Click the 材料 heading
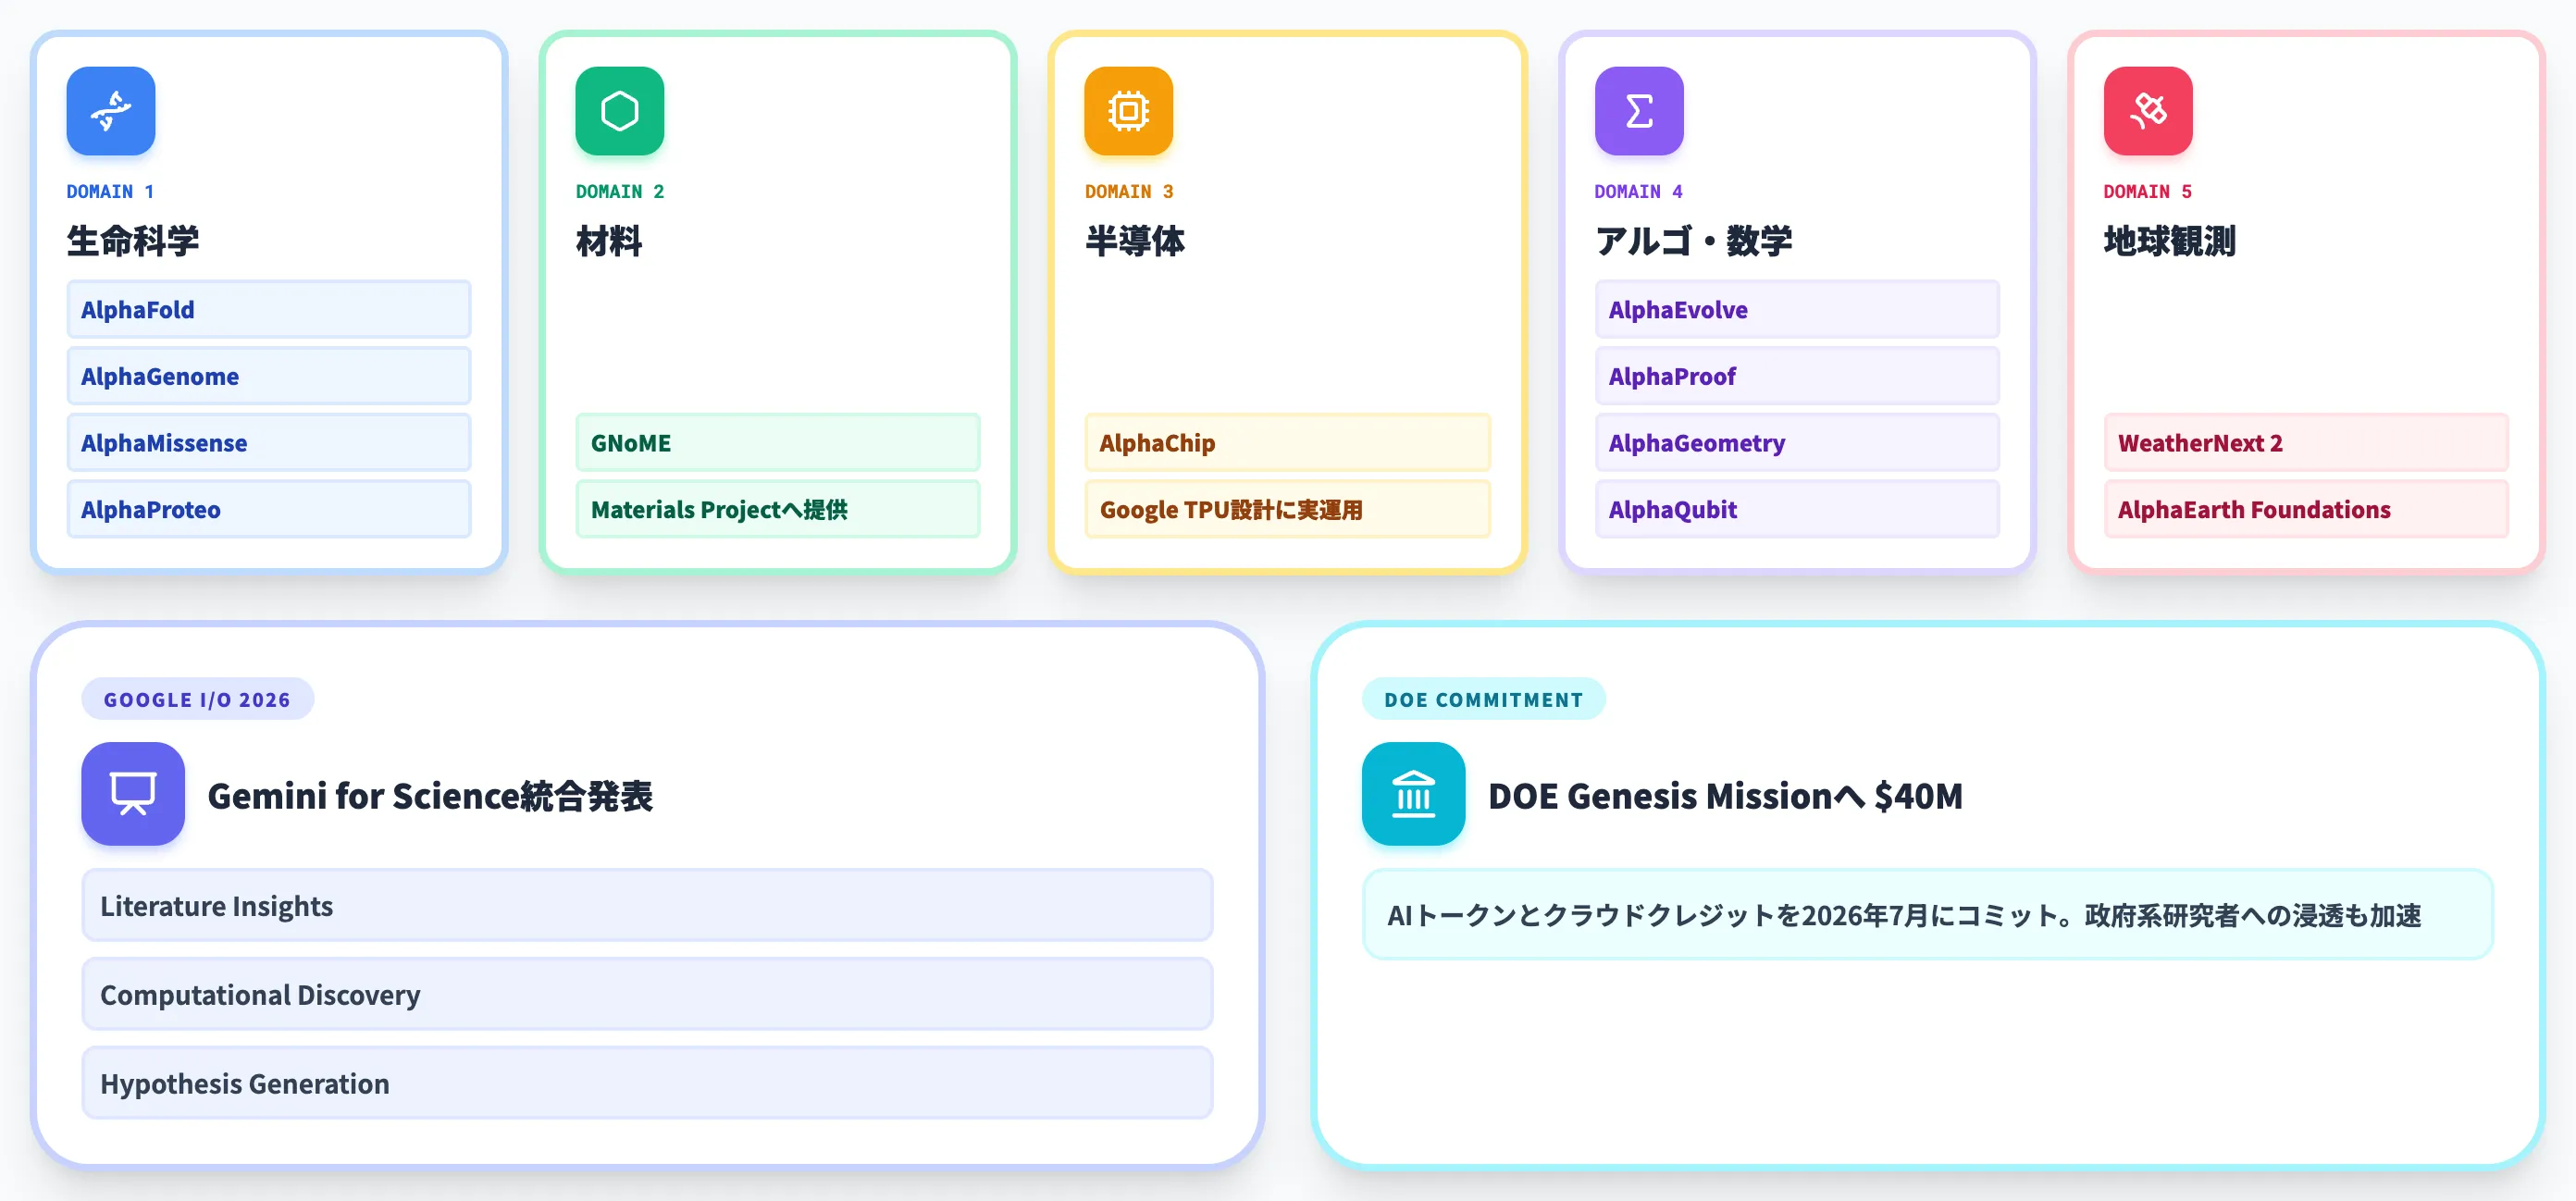 (609, 241)
